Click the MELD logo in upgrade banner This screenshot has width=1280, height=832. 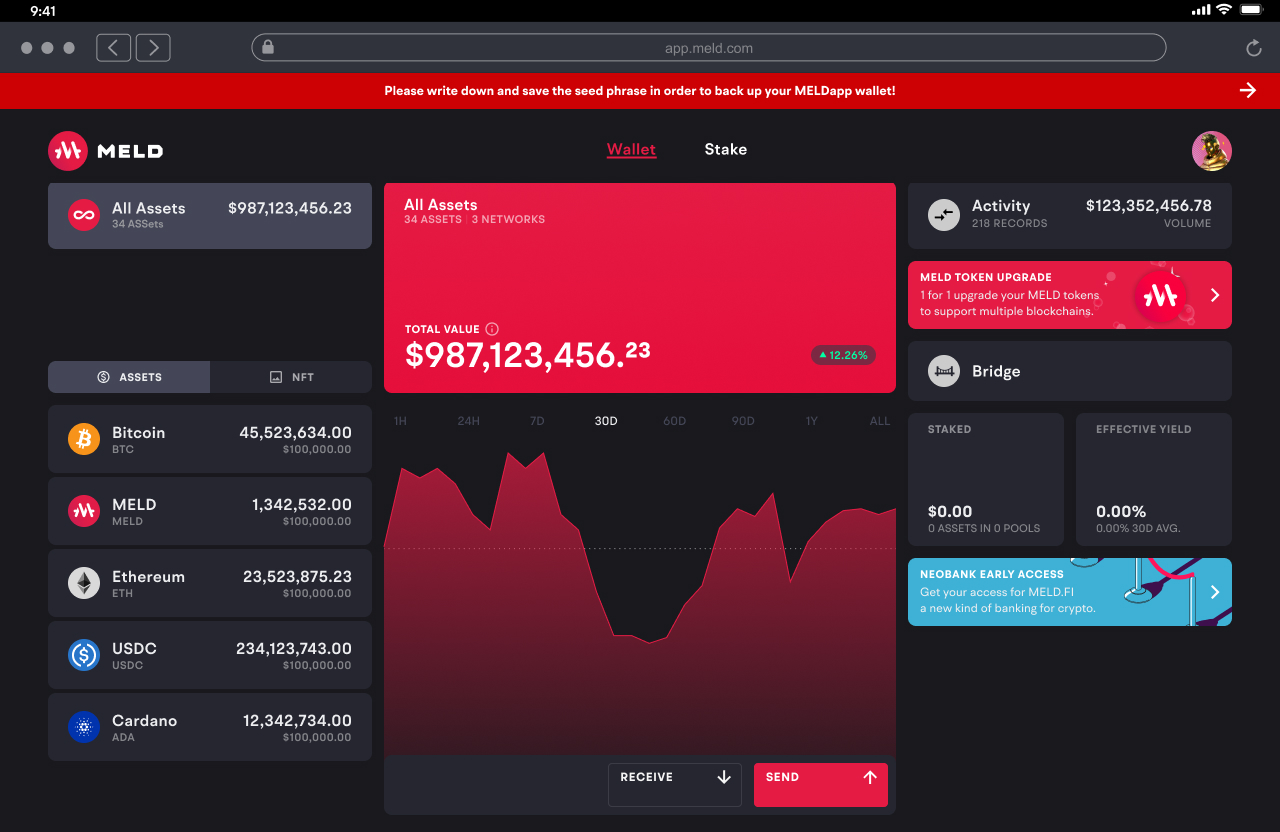tap(1161, 295)
